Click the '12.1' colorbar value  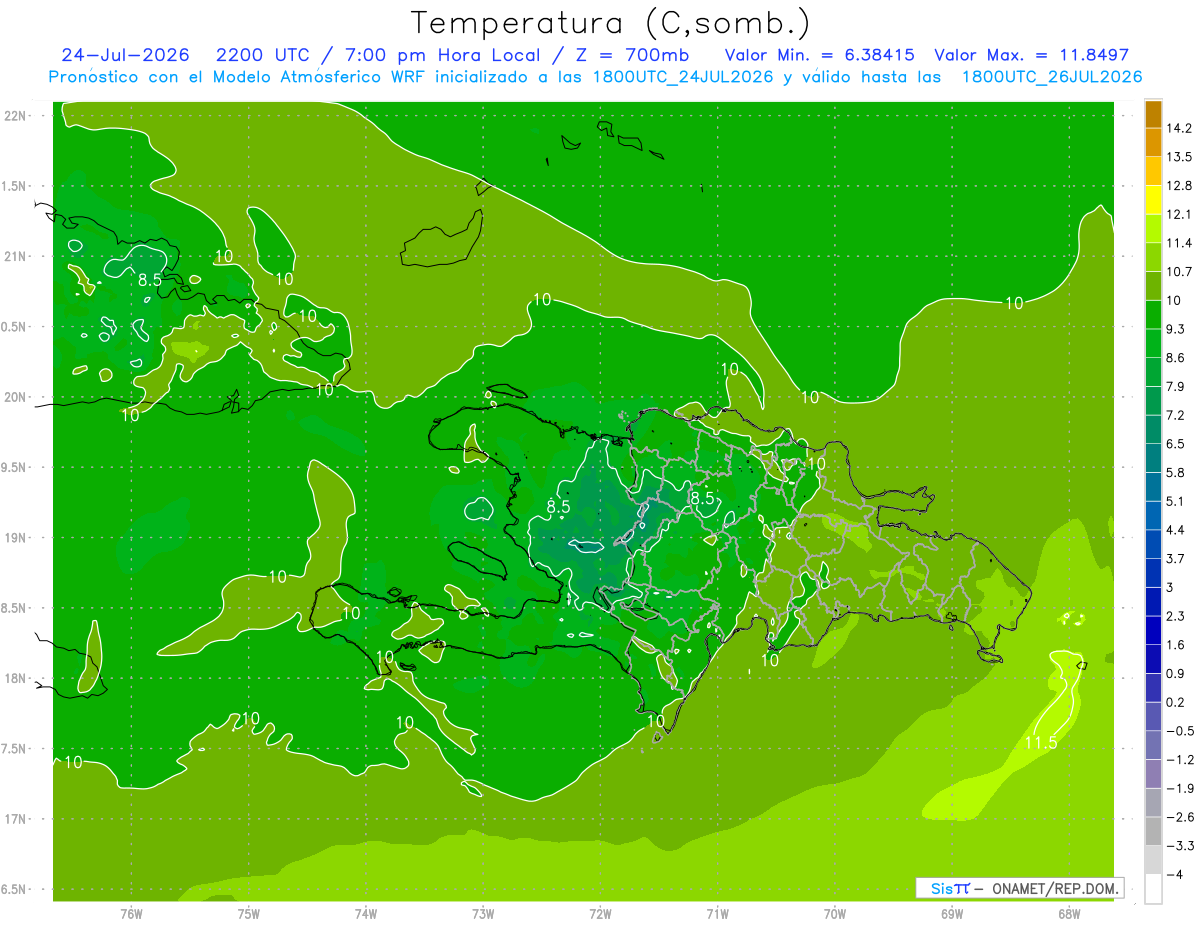coord(1179,215)
